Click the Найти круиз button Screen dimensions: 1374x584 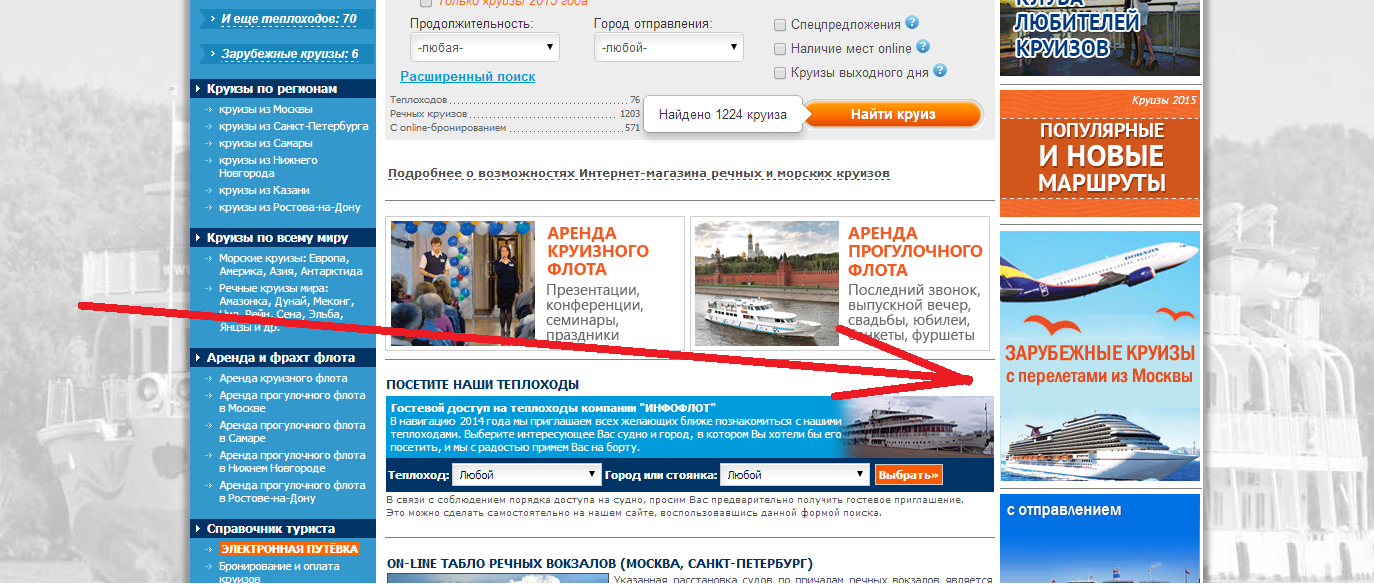point(893,114)
